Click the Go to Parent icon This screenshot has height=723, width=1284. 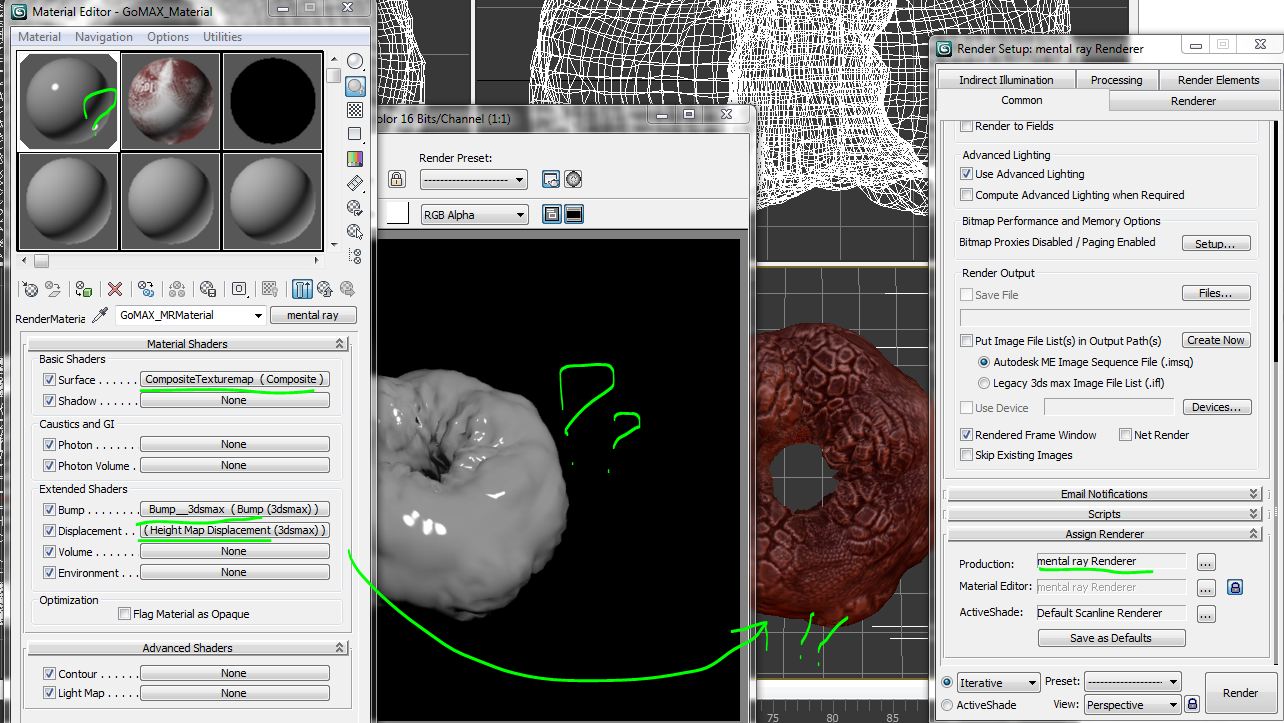324,289
